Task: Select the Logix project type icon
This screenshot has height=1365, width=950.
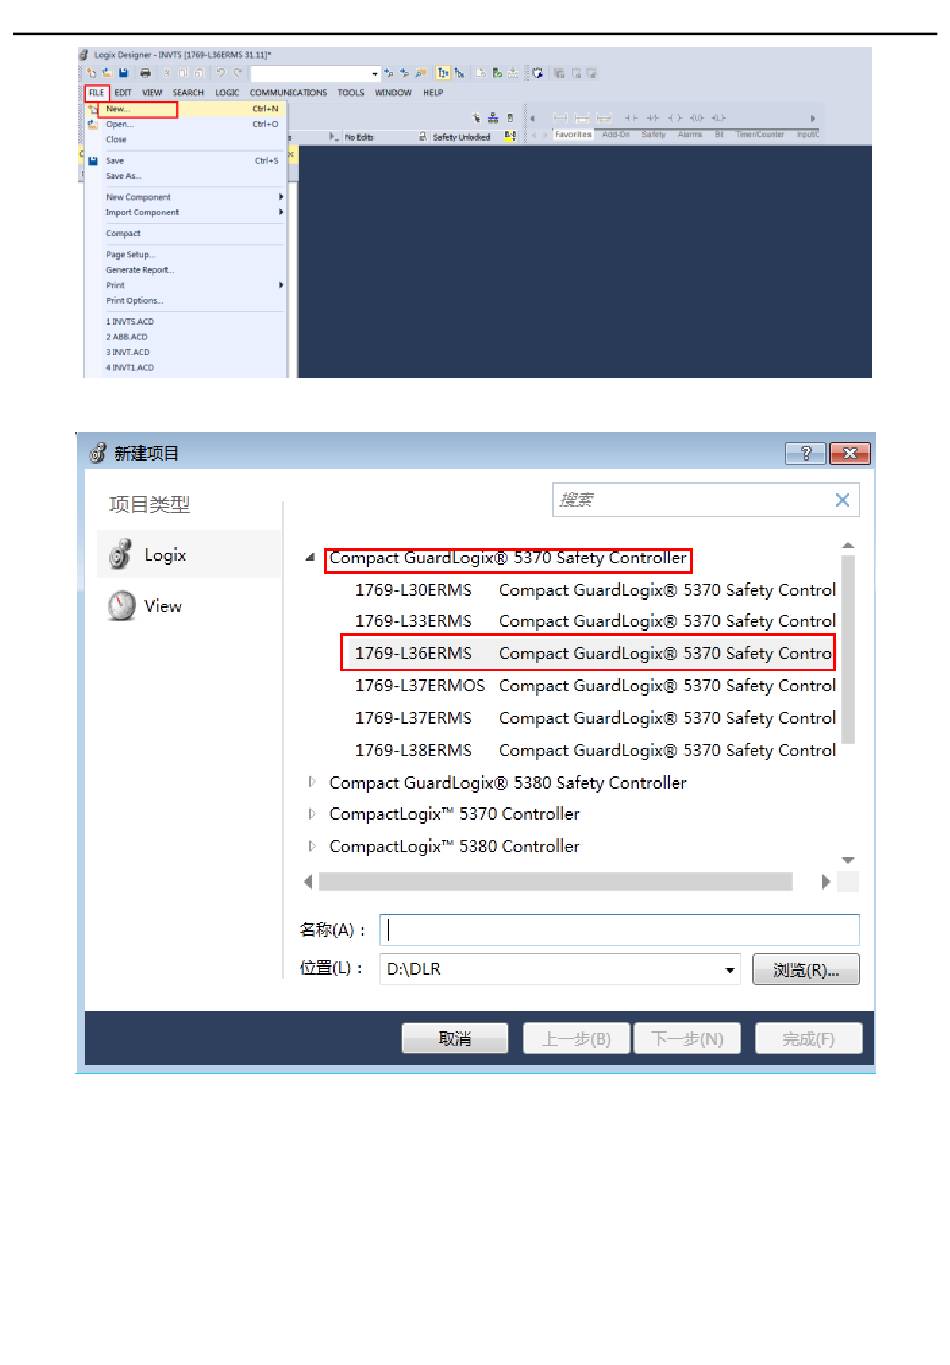Action: click(x=121, y=555)
